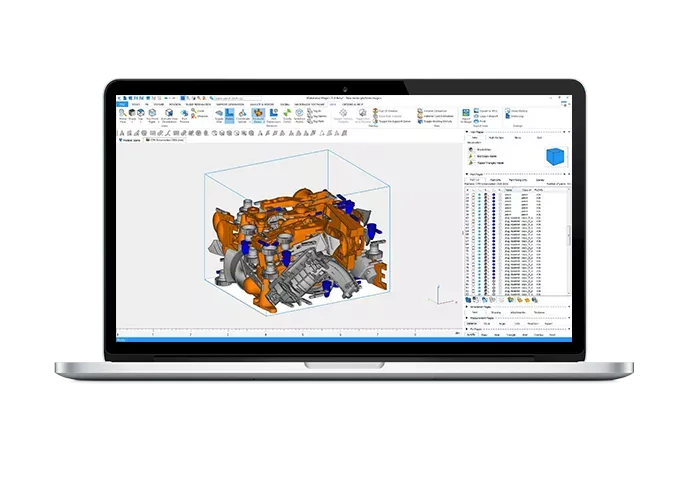Open Part Pages panel options arrow
The height and width of the screenshot is (480, 690).
tap(569, 174)
